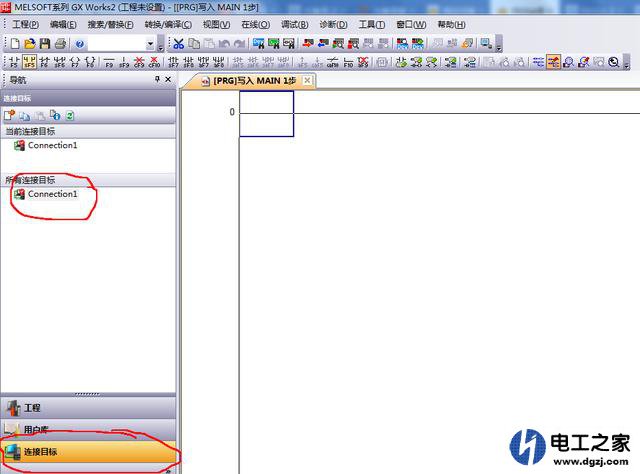
Task: Save the project with floppy disk icon
Action: [44, 44]
